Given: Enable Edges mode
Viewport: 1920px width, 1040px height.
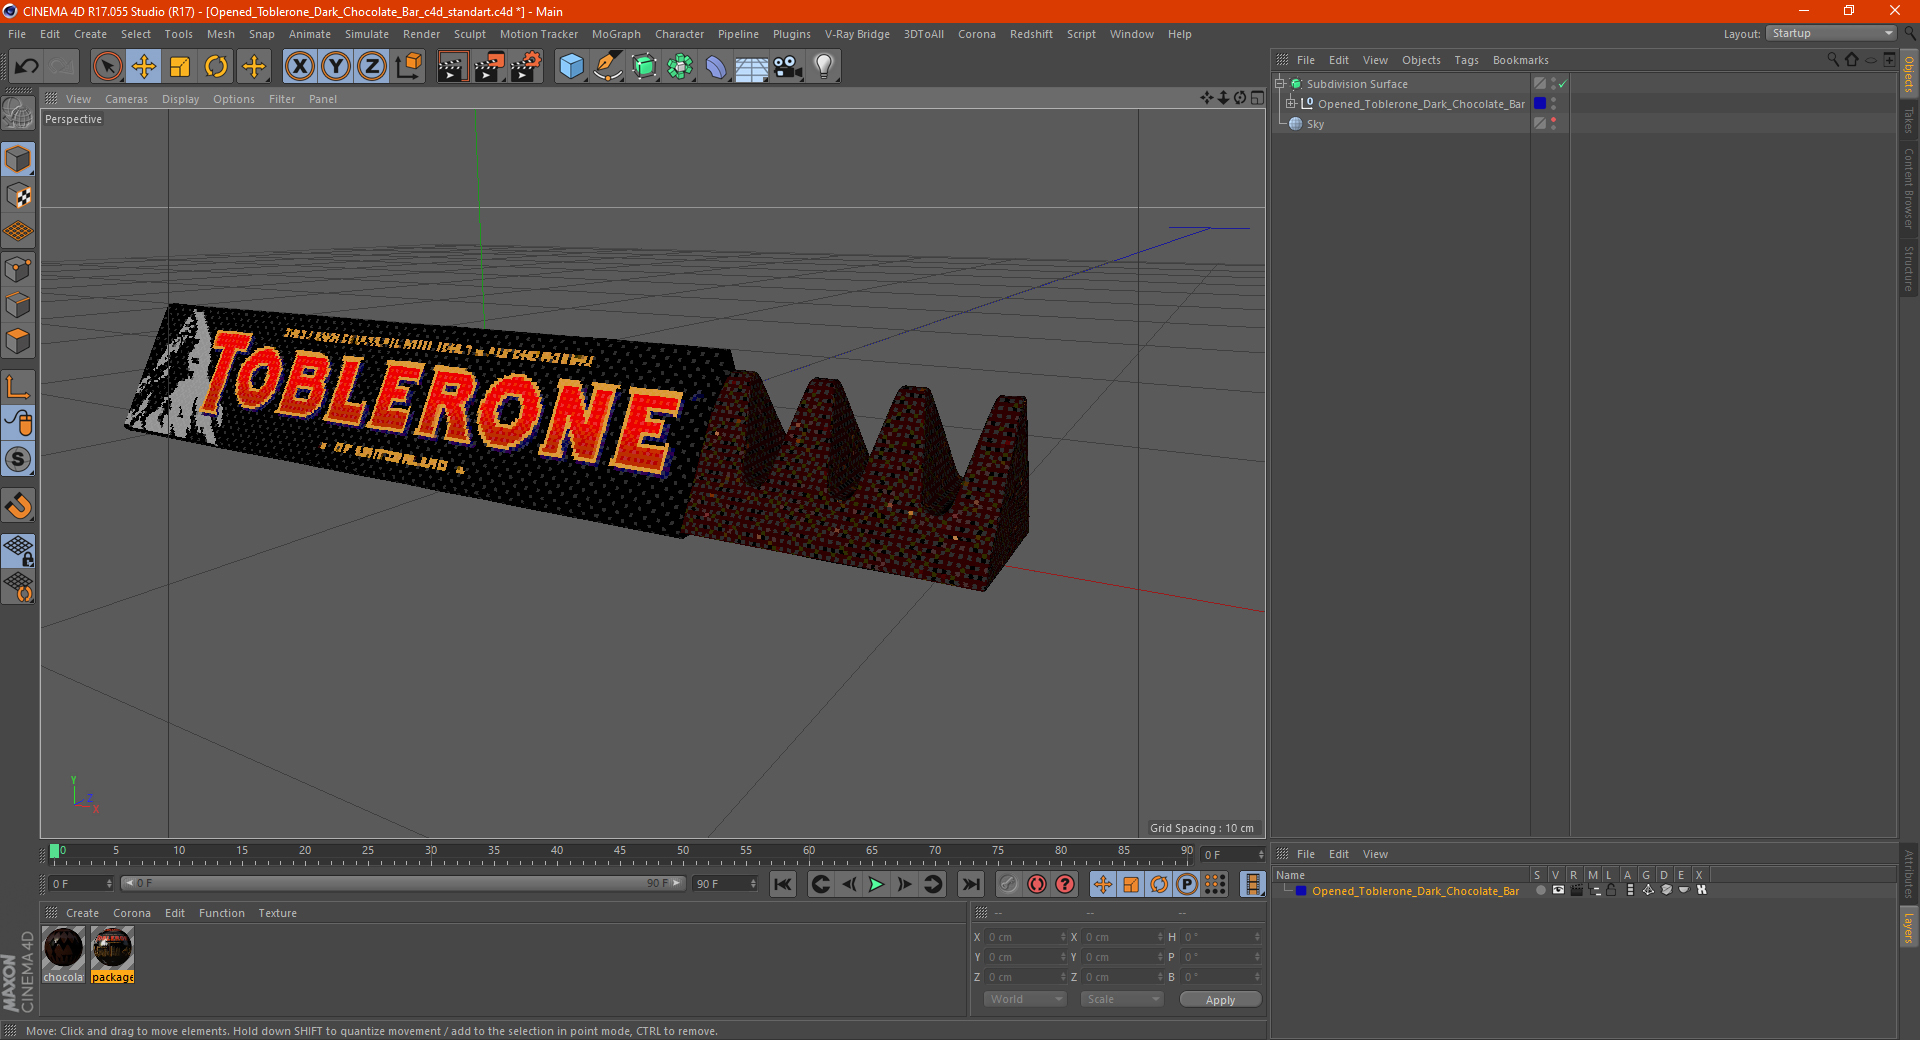Looking at the screenshot, I should point(18,305).
